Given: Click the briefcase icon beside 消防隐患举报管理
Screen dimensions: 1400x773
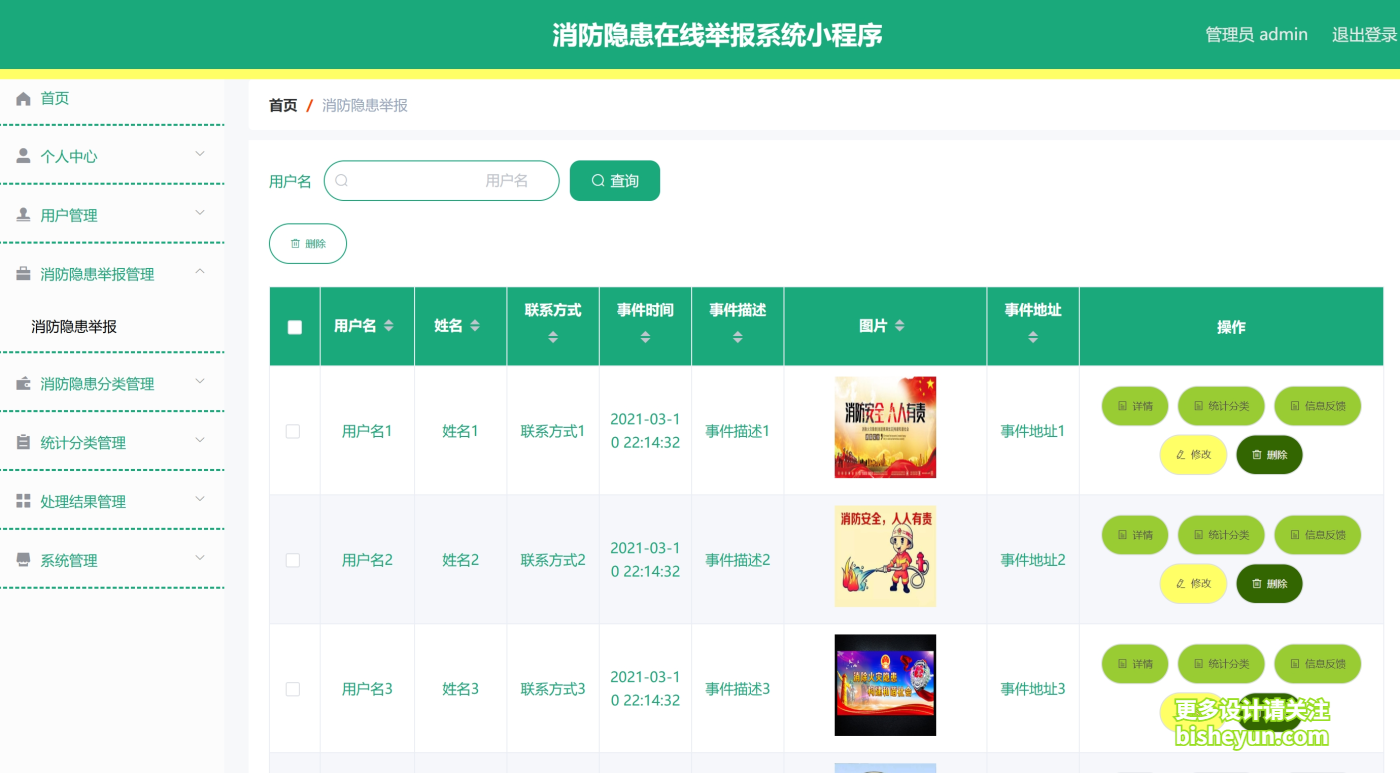Looking at the screenshot, I should pos(23,273).
